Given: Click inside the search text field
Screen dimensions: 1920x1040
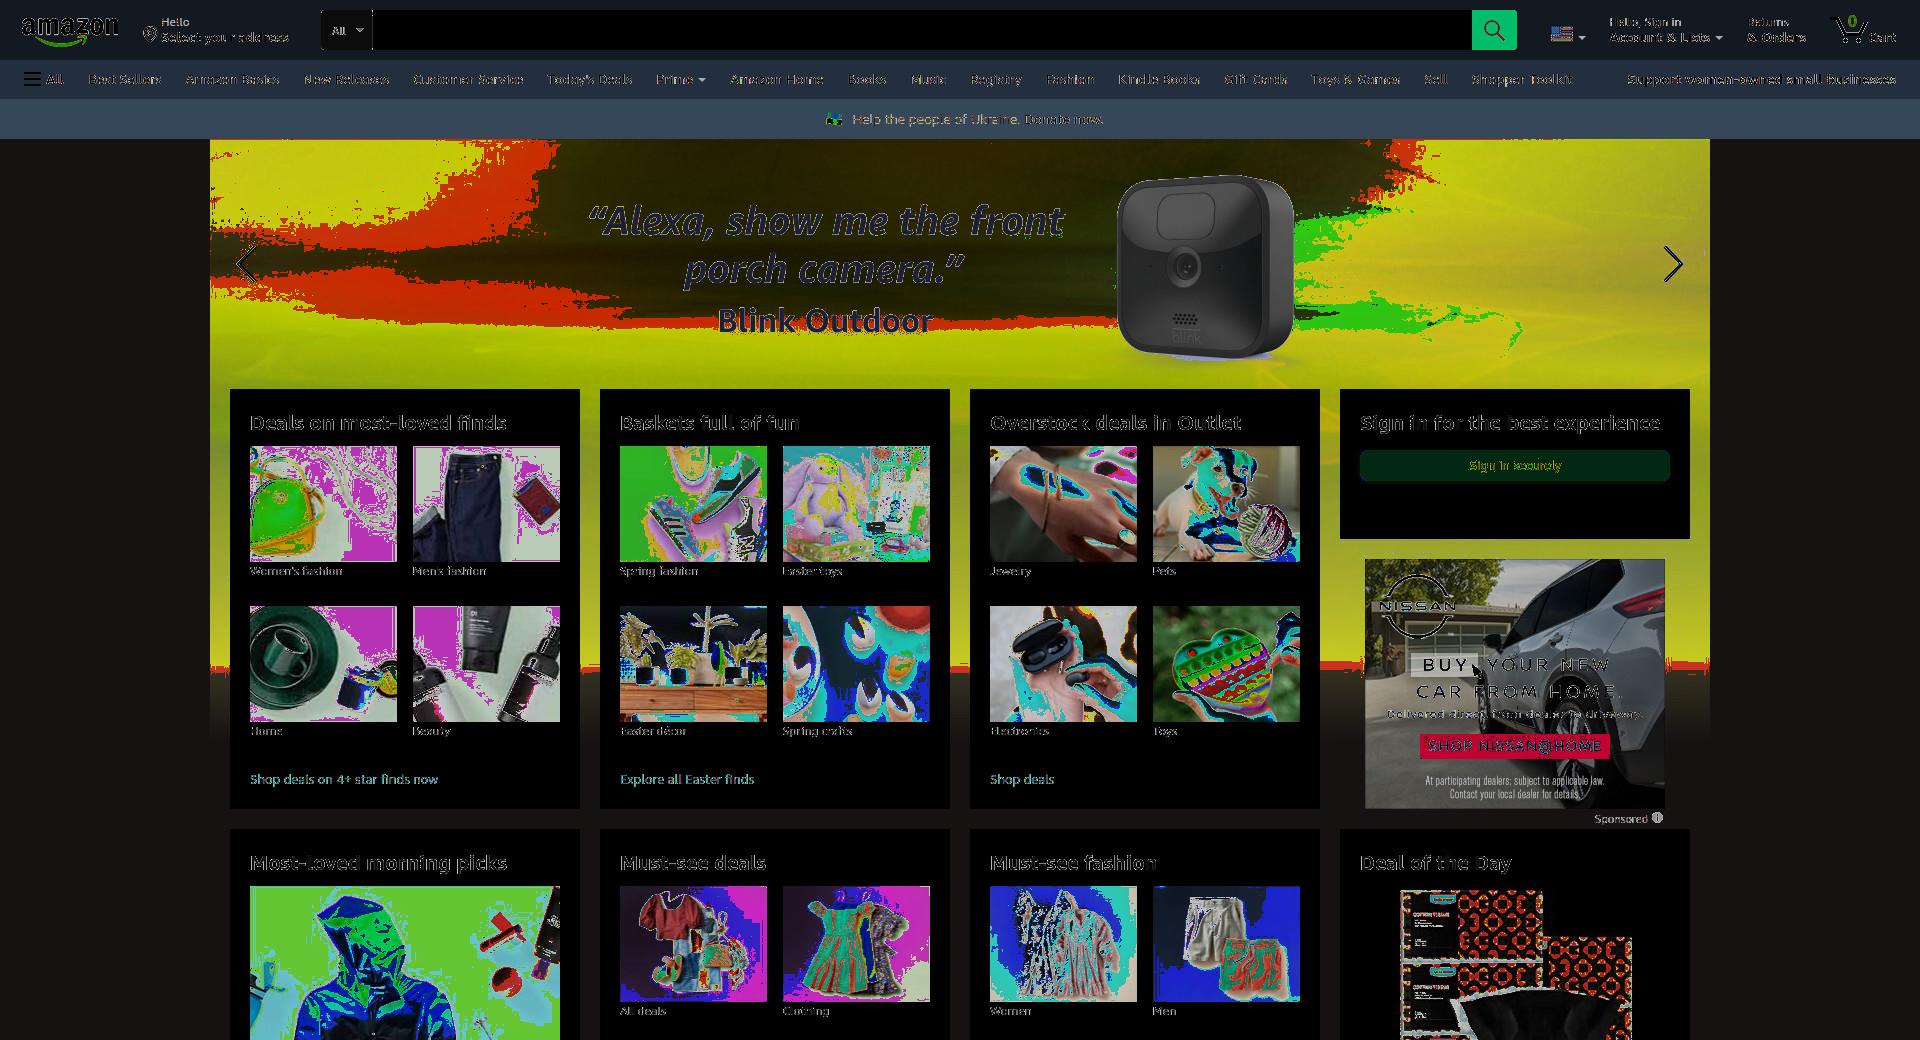Looking at the screenshot, I should 921,30.
